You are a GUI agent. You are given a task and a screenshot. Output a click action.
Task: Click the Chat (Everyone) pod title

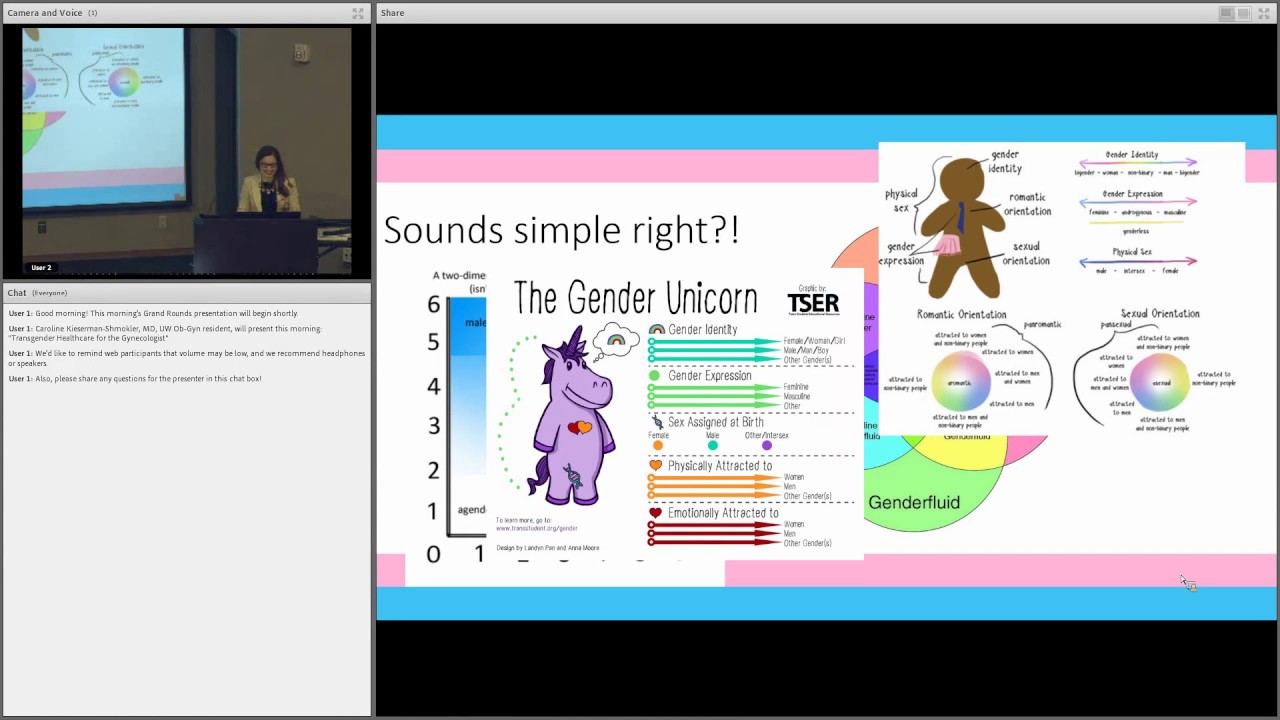37,293
